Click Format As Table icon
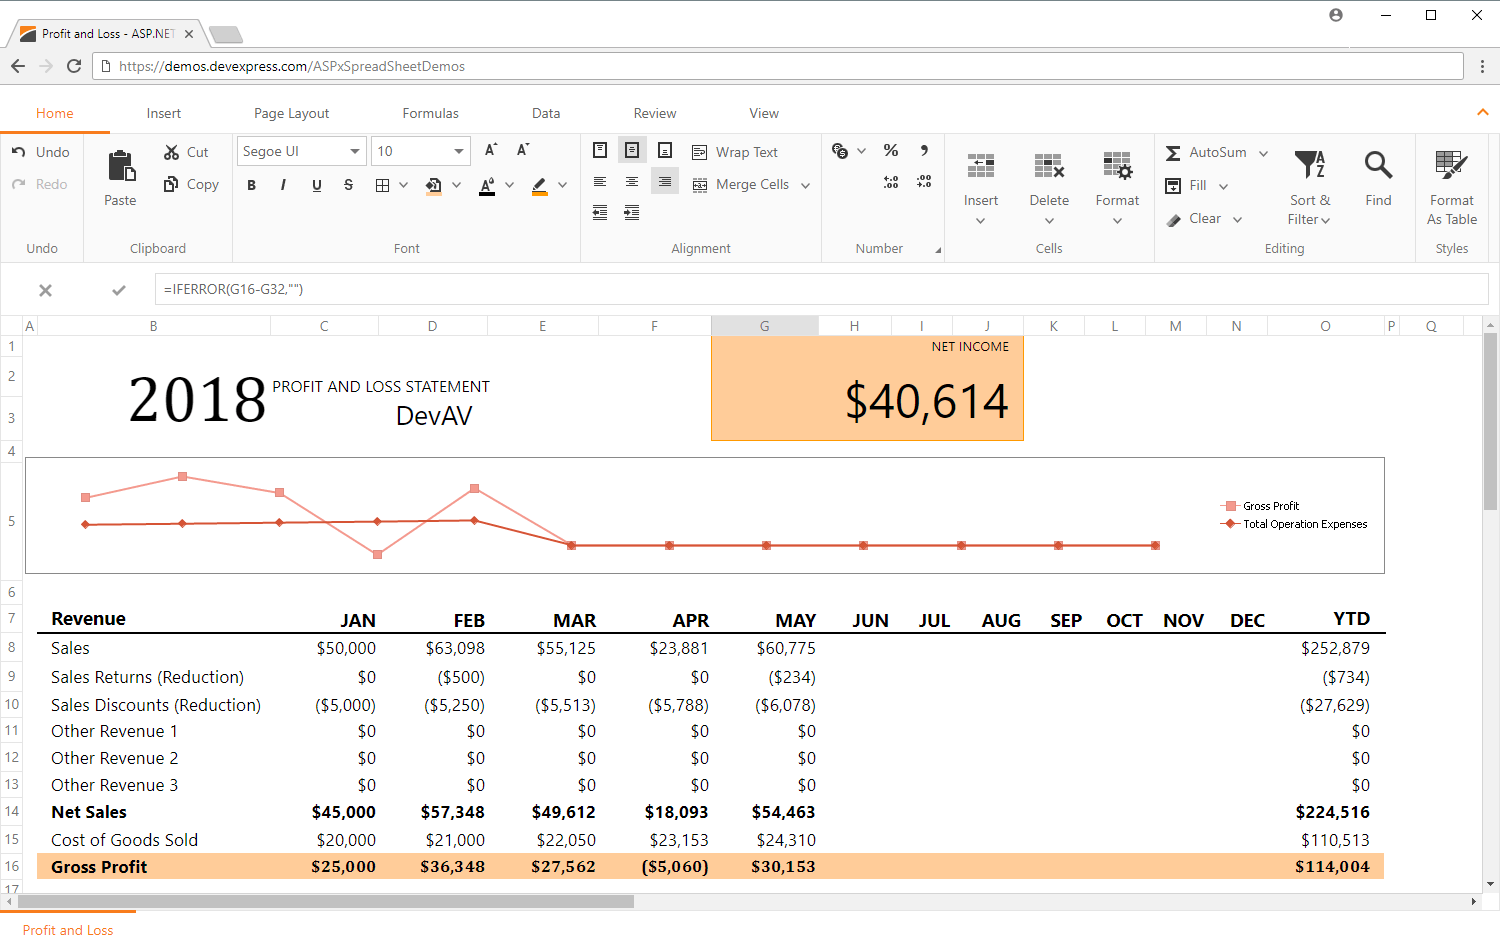Image resolution: width=1500 pixels, height=952 pixels. coord(1451,166)
